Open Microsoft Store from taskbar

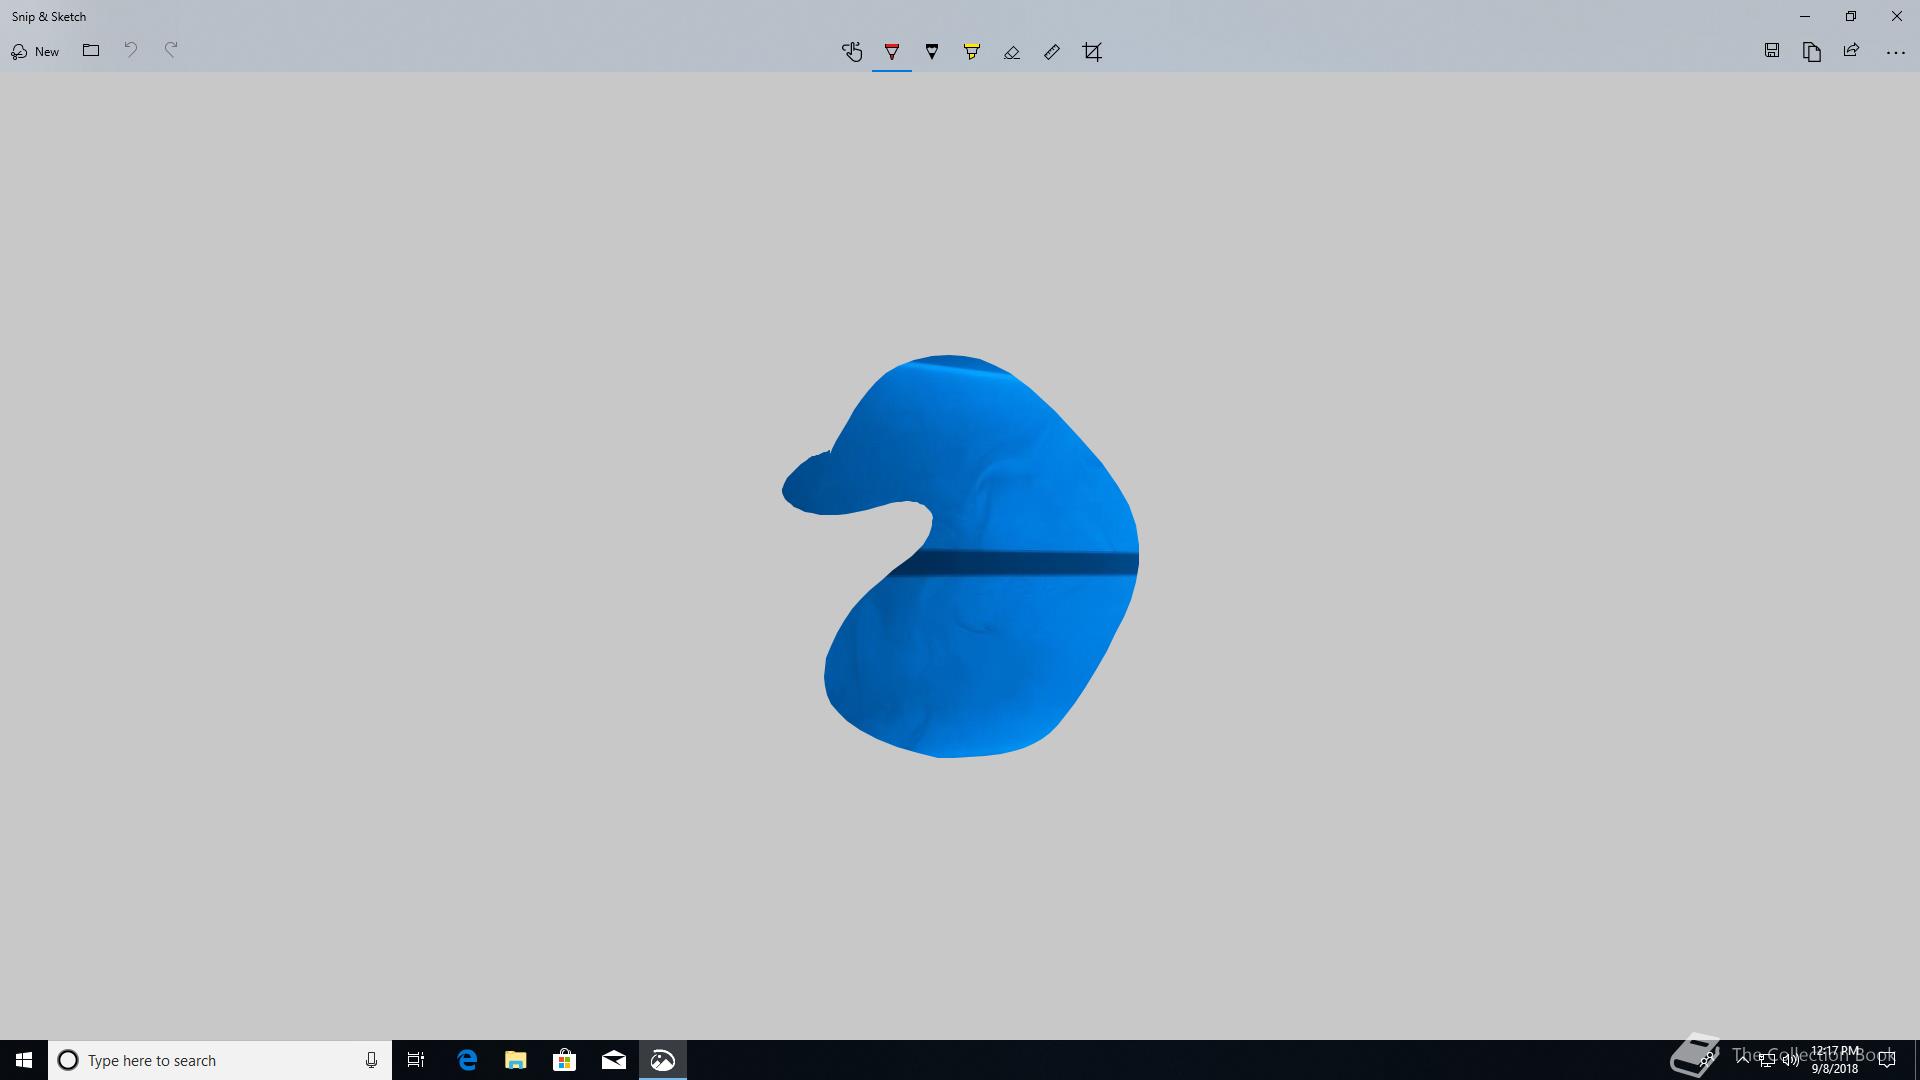click(x=565, y=1060)
